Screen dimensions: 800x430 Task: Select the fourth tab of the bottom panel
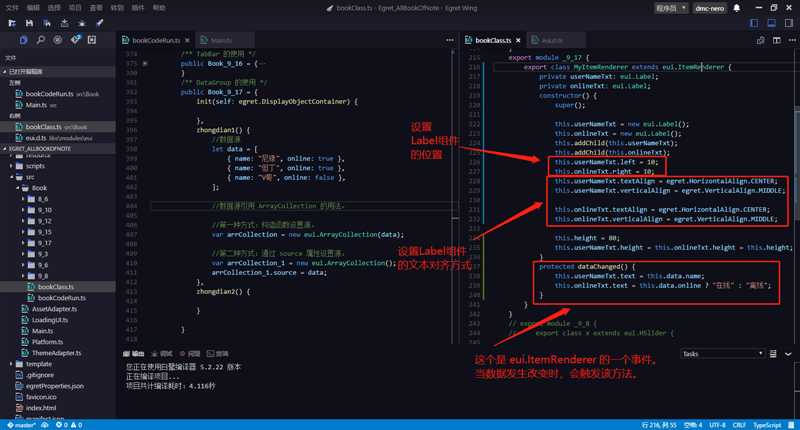coord(217,353)
